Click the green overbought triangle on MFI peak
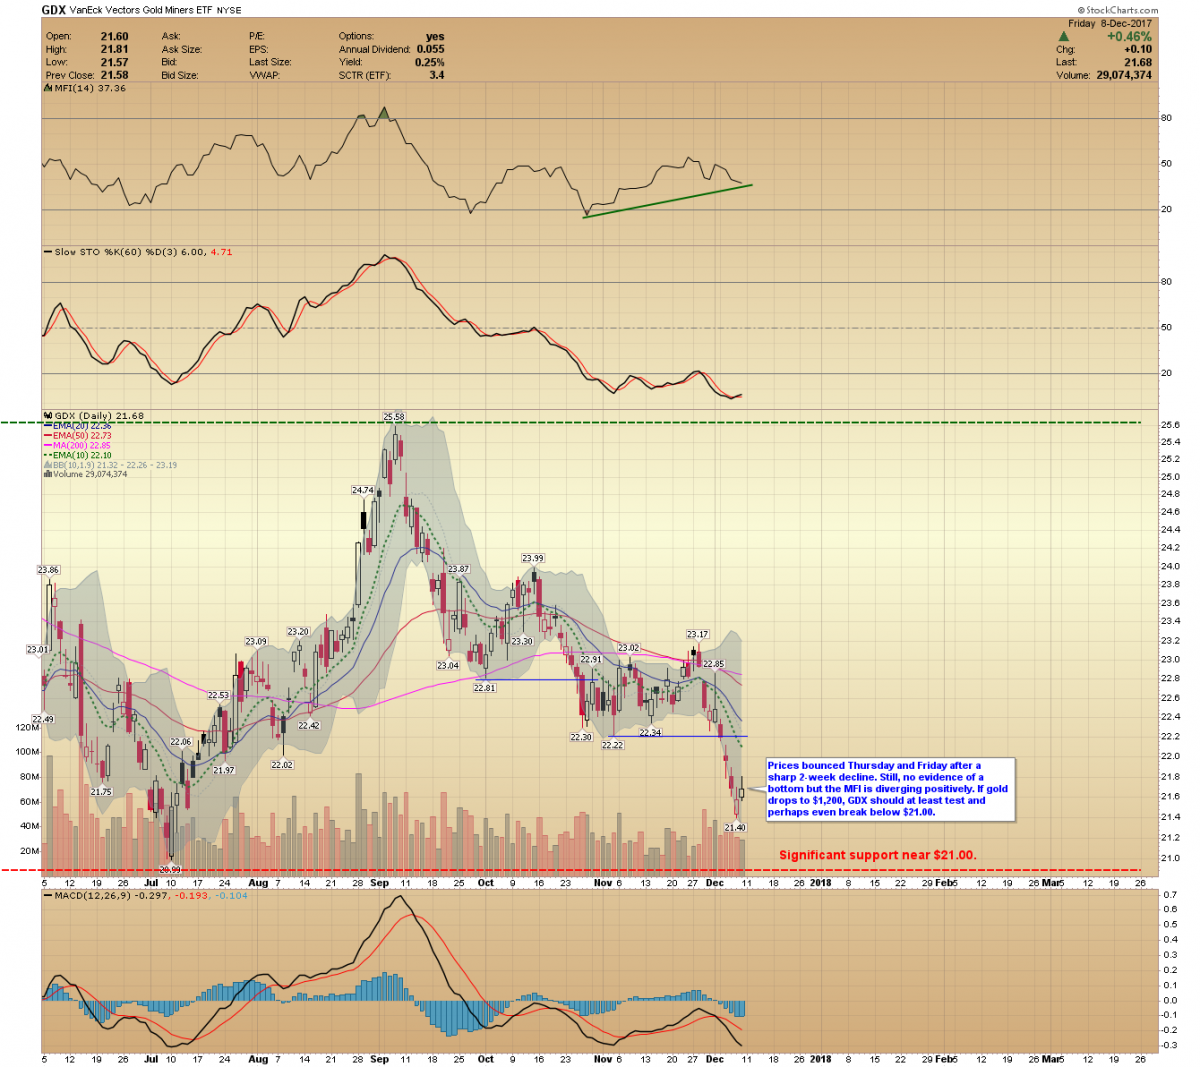Screen dimensions: 1200x1067 pyautogui.click(x=384, y=113)
